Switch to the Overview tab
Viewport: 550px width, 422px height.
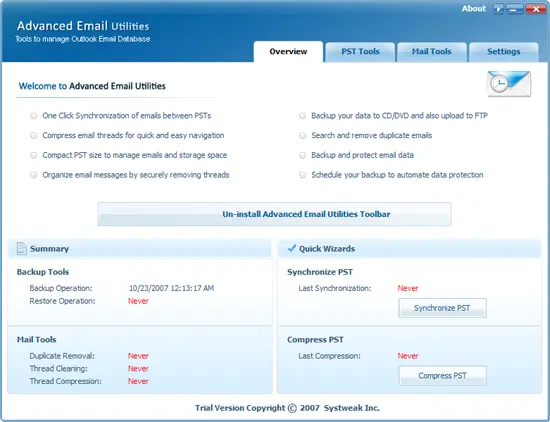288,52
